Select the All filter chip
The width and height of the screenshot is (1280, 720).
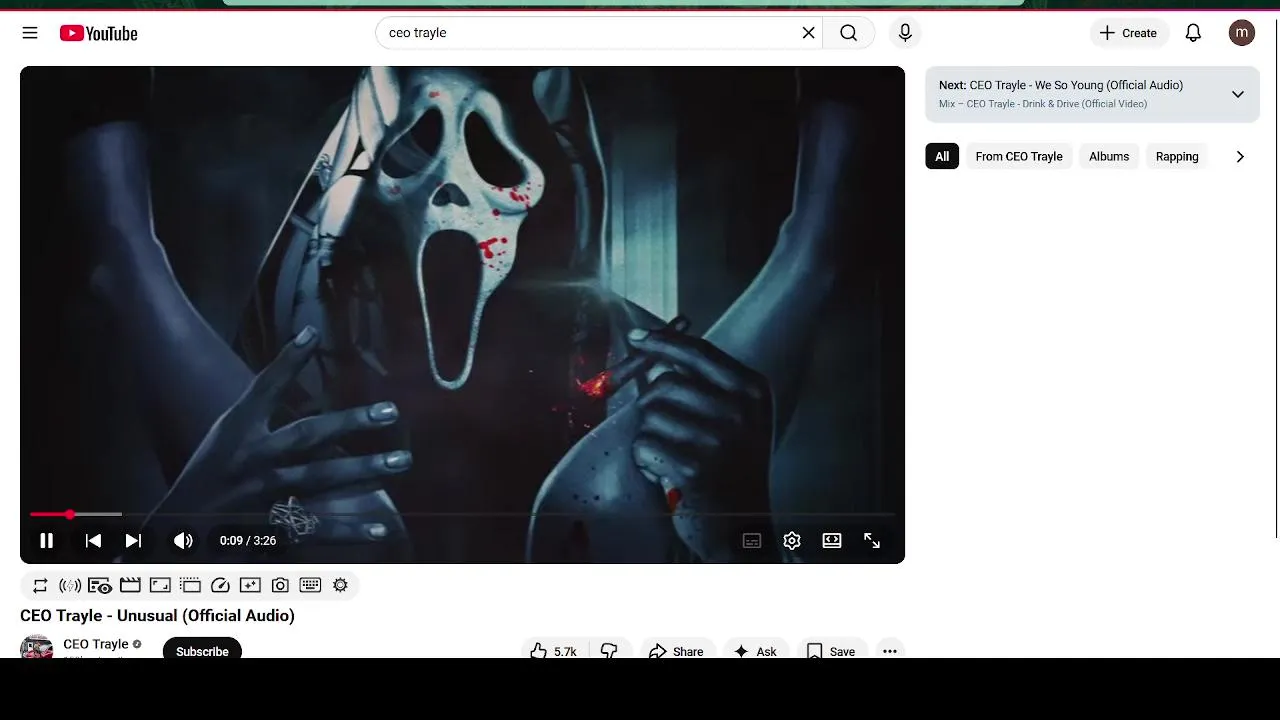coord(942,156)
